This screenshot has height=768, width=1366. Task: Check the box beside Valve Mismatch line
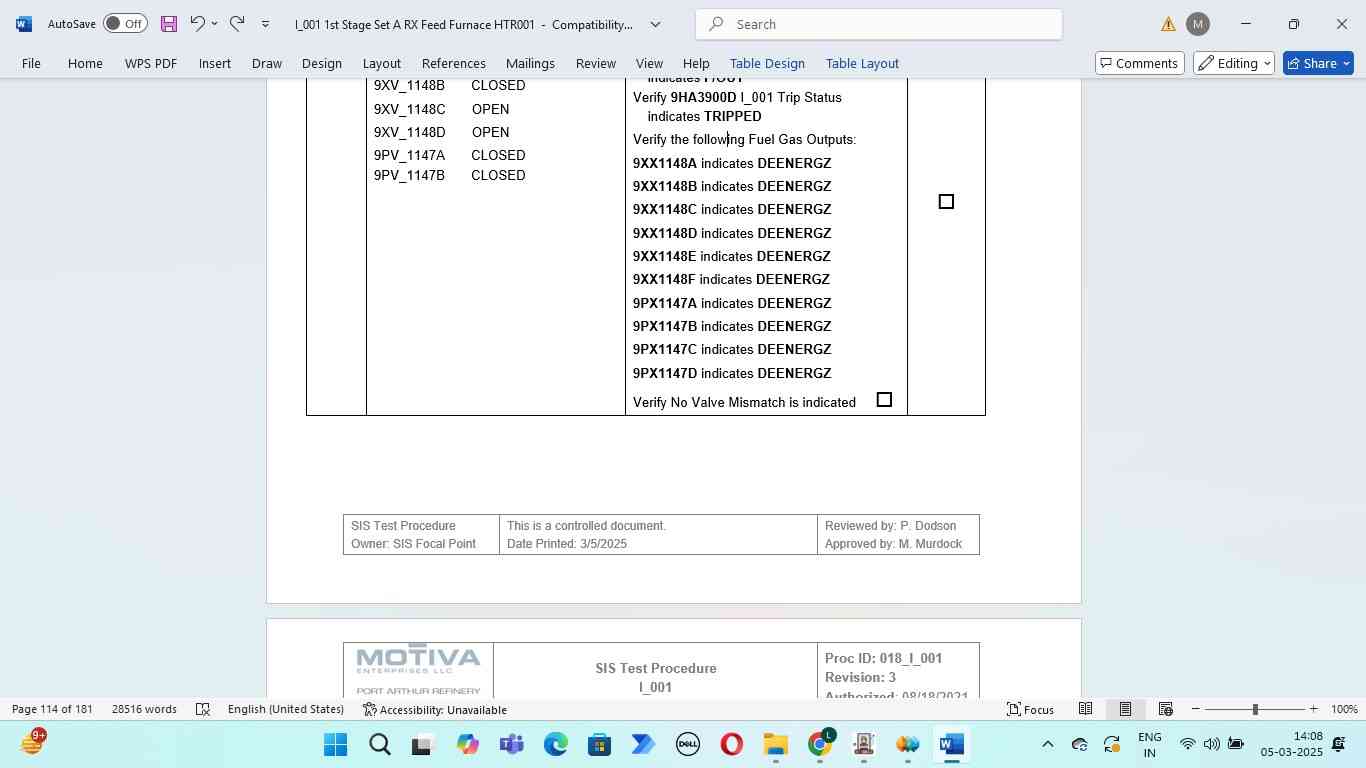pos(884,400)
